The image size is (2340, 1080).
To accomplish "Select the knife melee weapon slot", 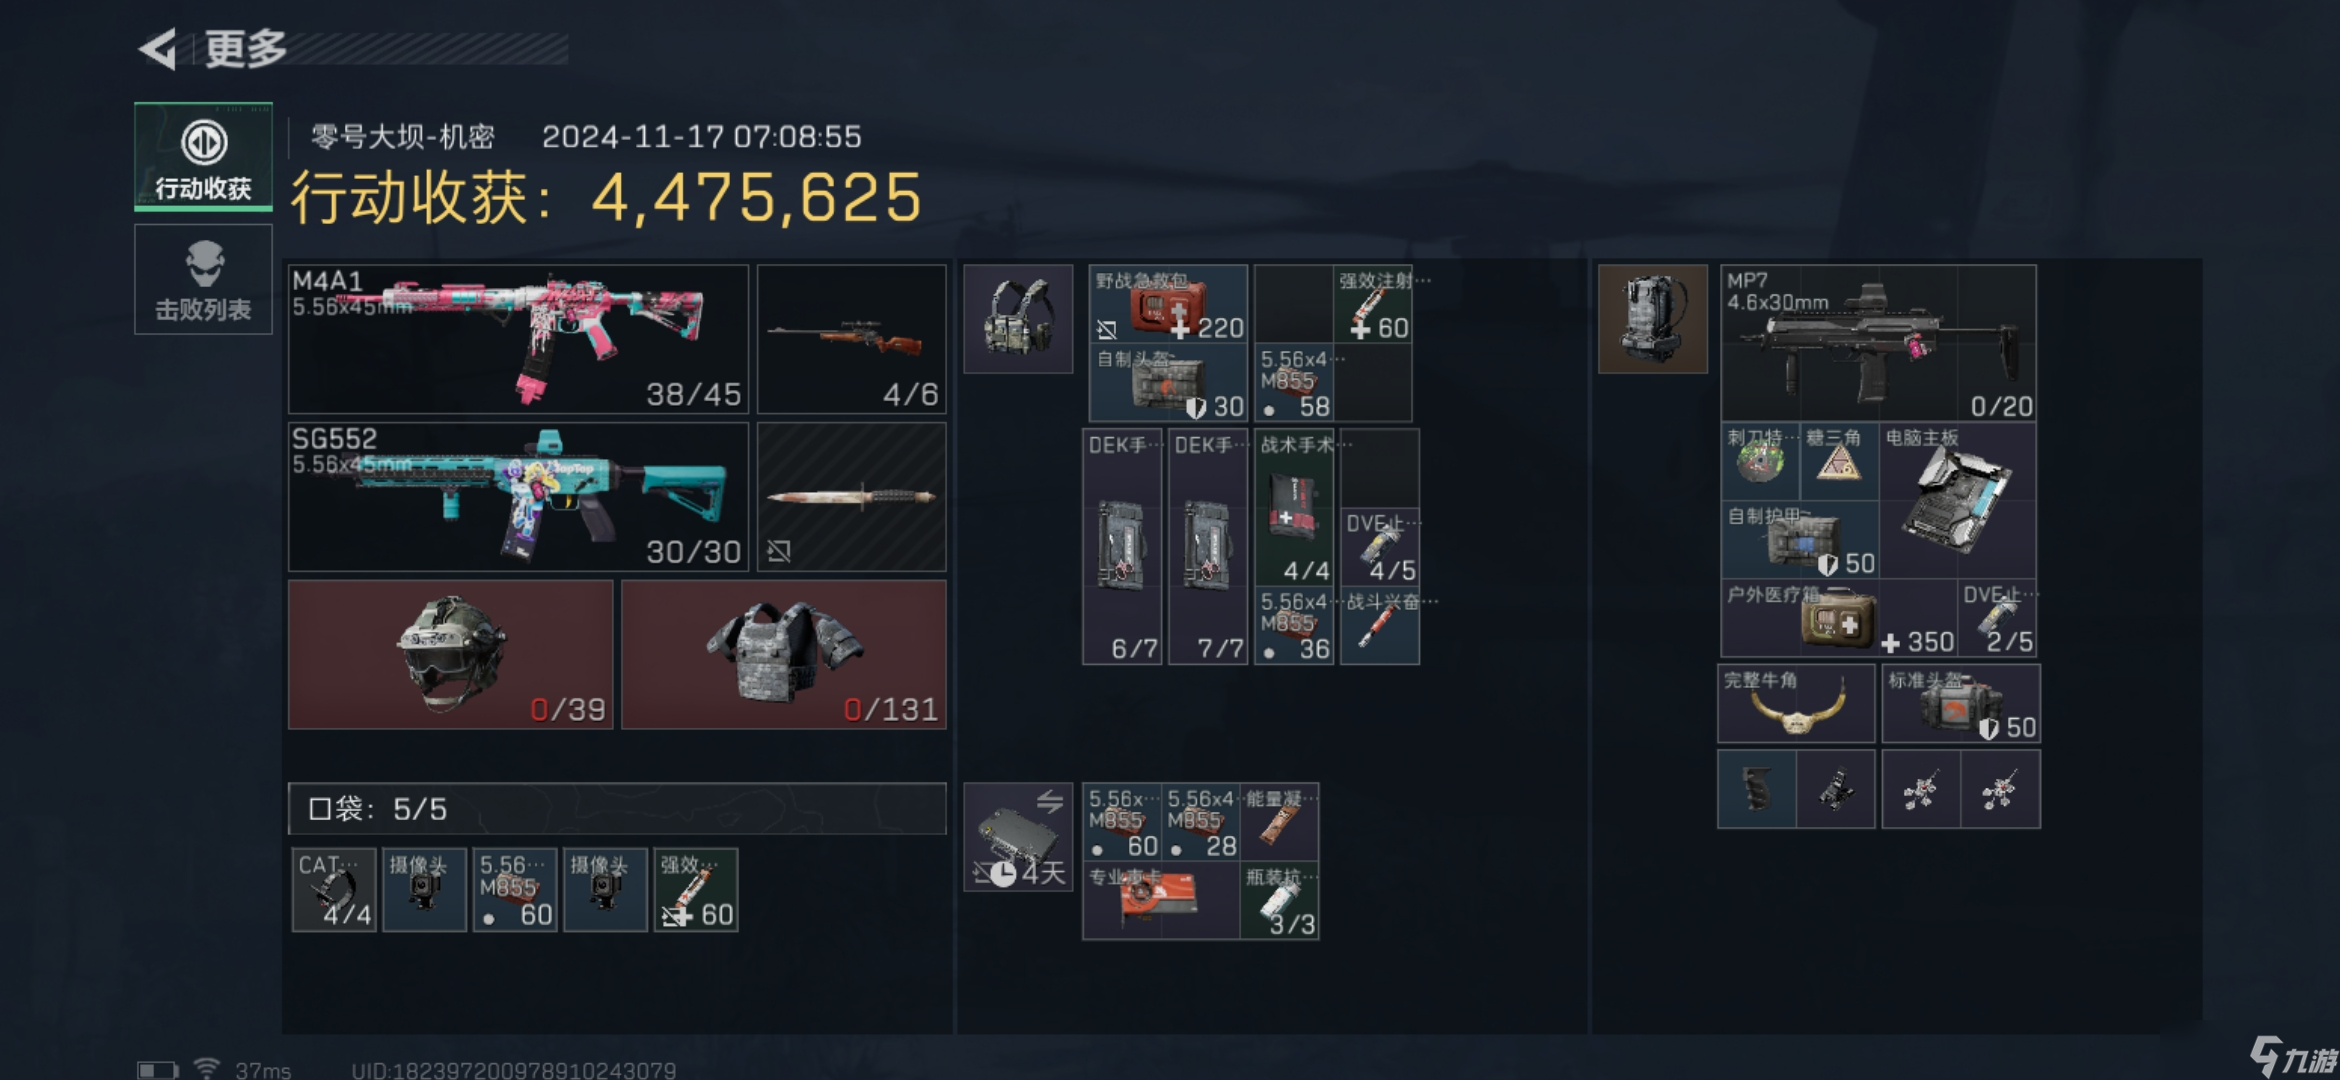I will tap(852, 497).
